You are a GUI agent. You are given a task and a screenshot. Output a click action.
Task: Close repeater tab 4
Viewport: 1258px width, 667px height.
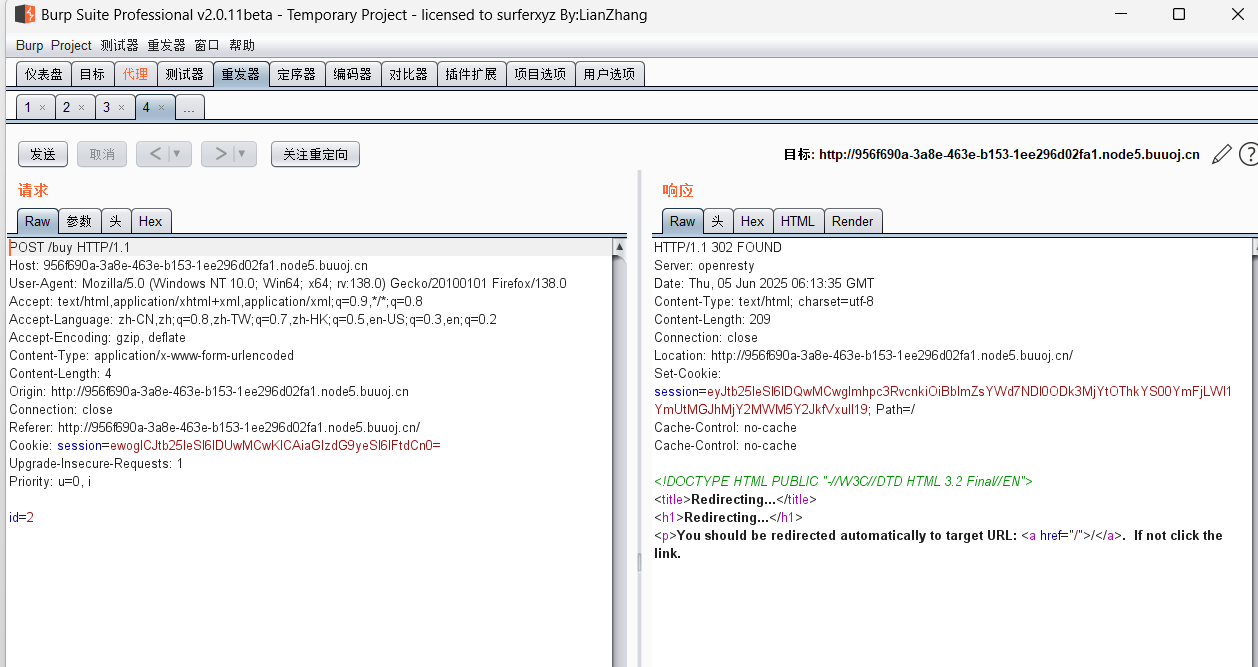point(162,107)
